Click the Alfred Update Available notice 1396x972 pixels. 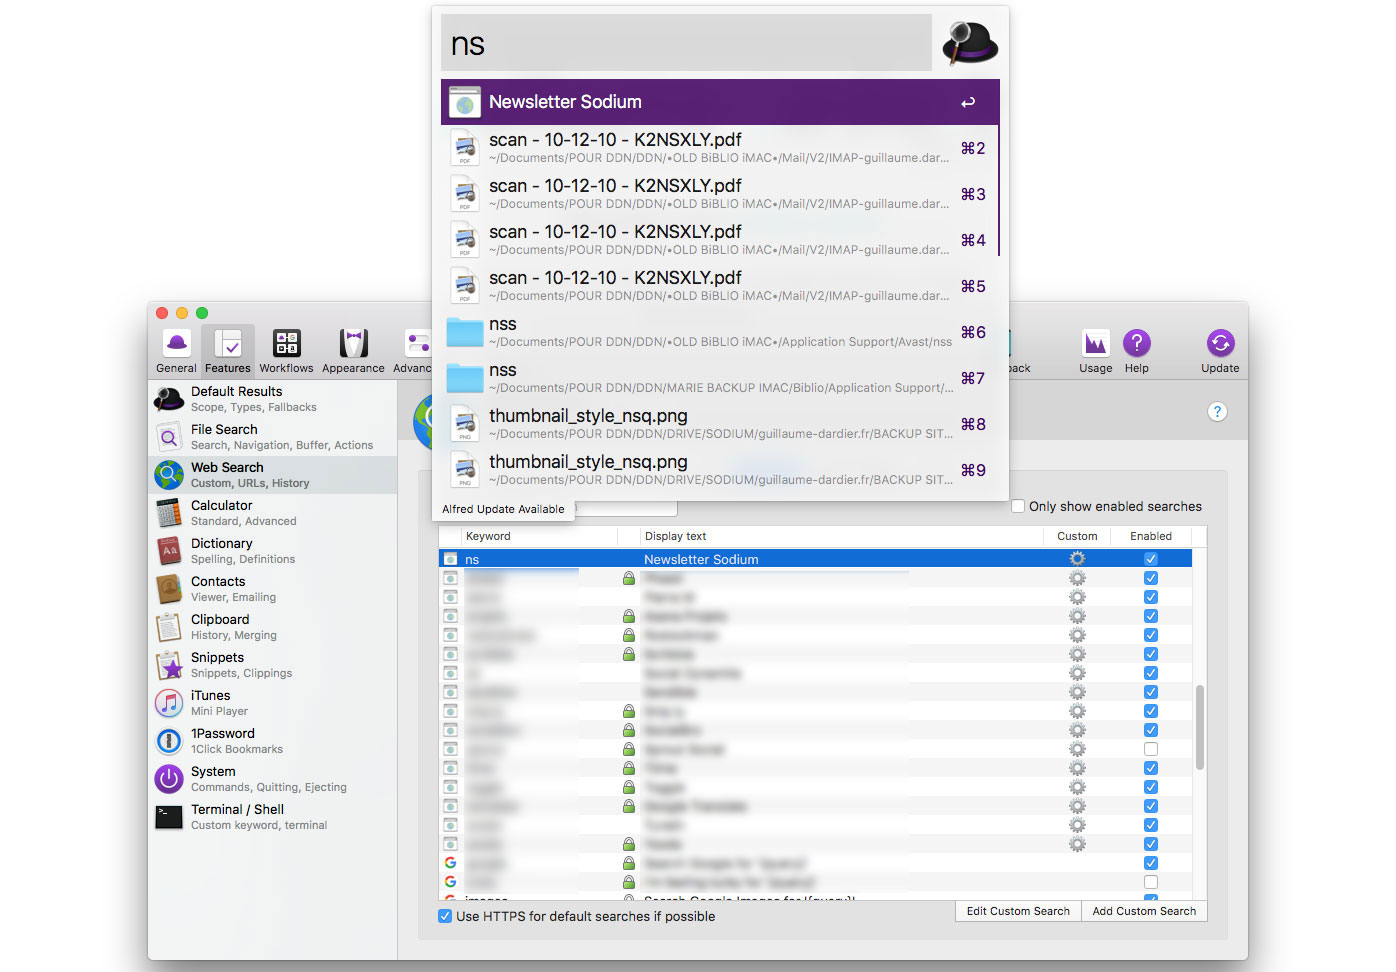(x=503, y=509)
